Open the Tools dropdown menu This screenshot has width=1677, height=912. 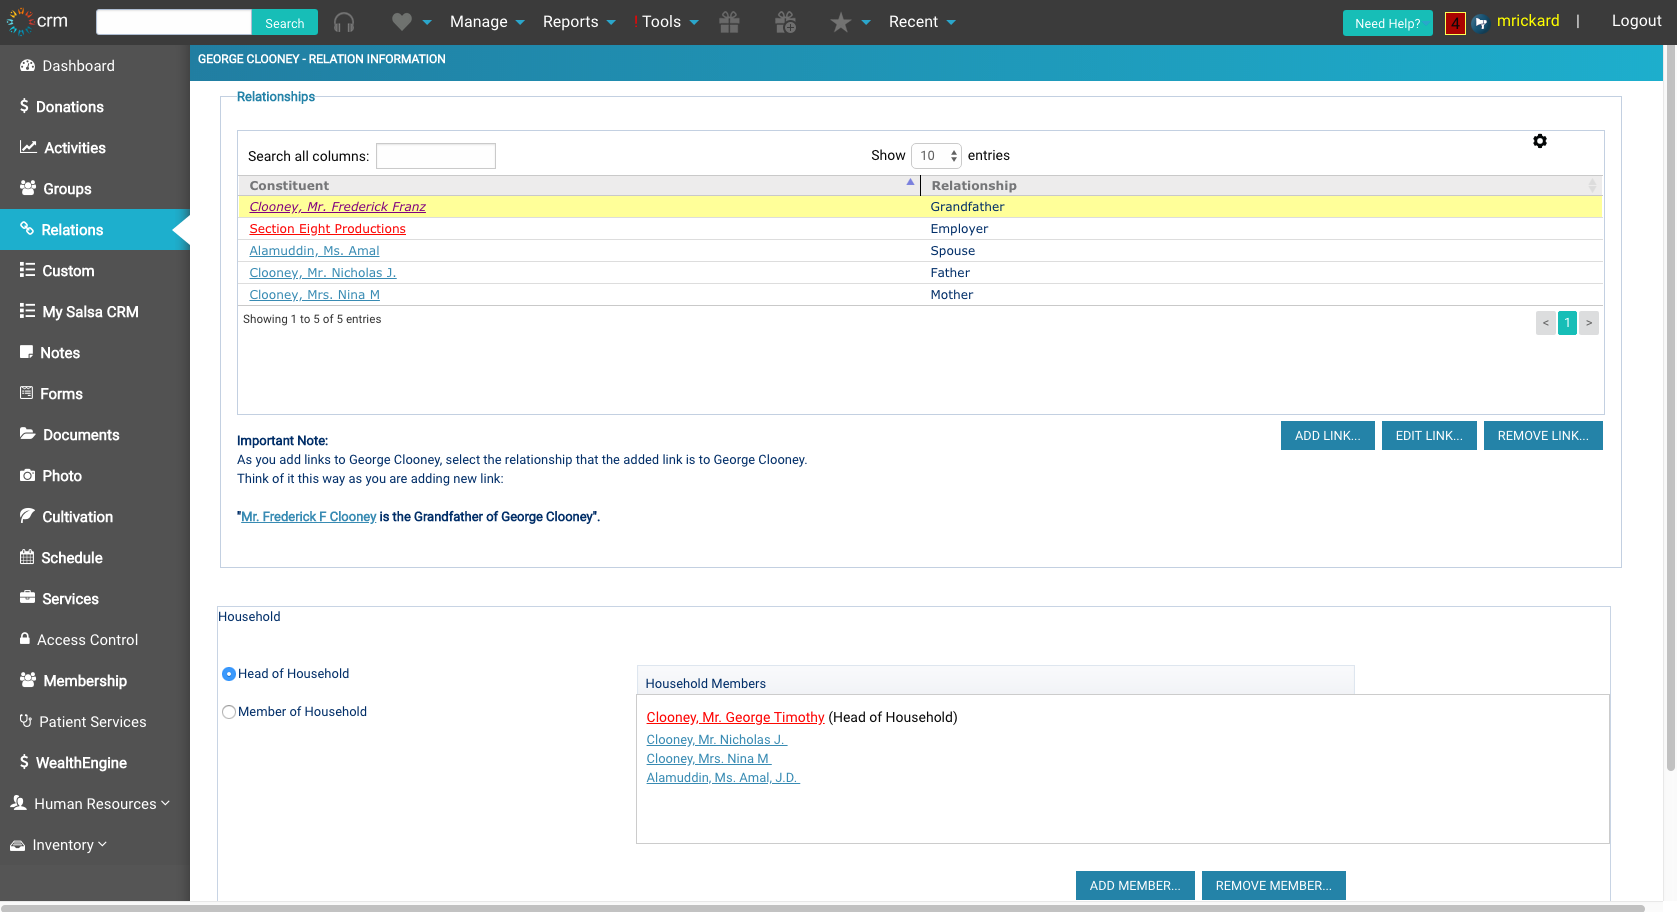pos(670,22)
